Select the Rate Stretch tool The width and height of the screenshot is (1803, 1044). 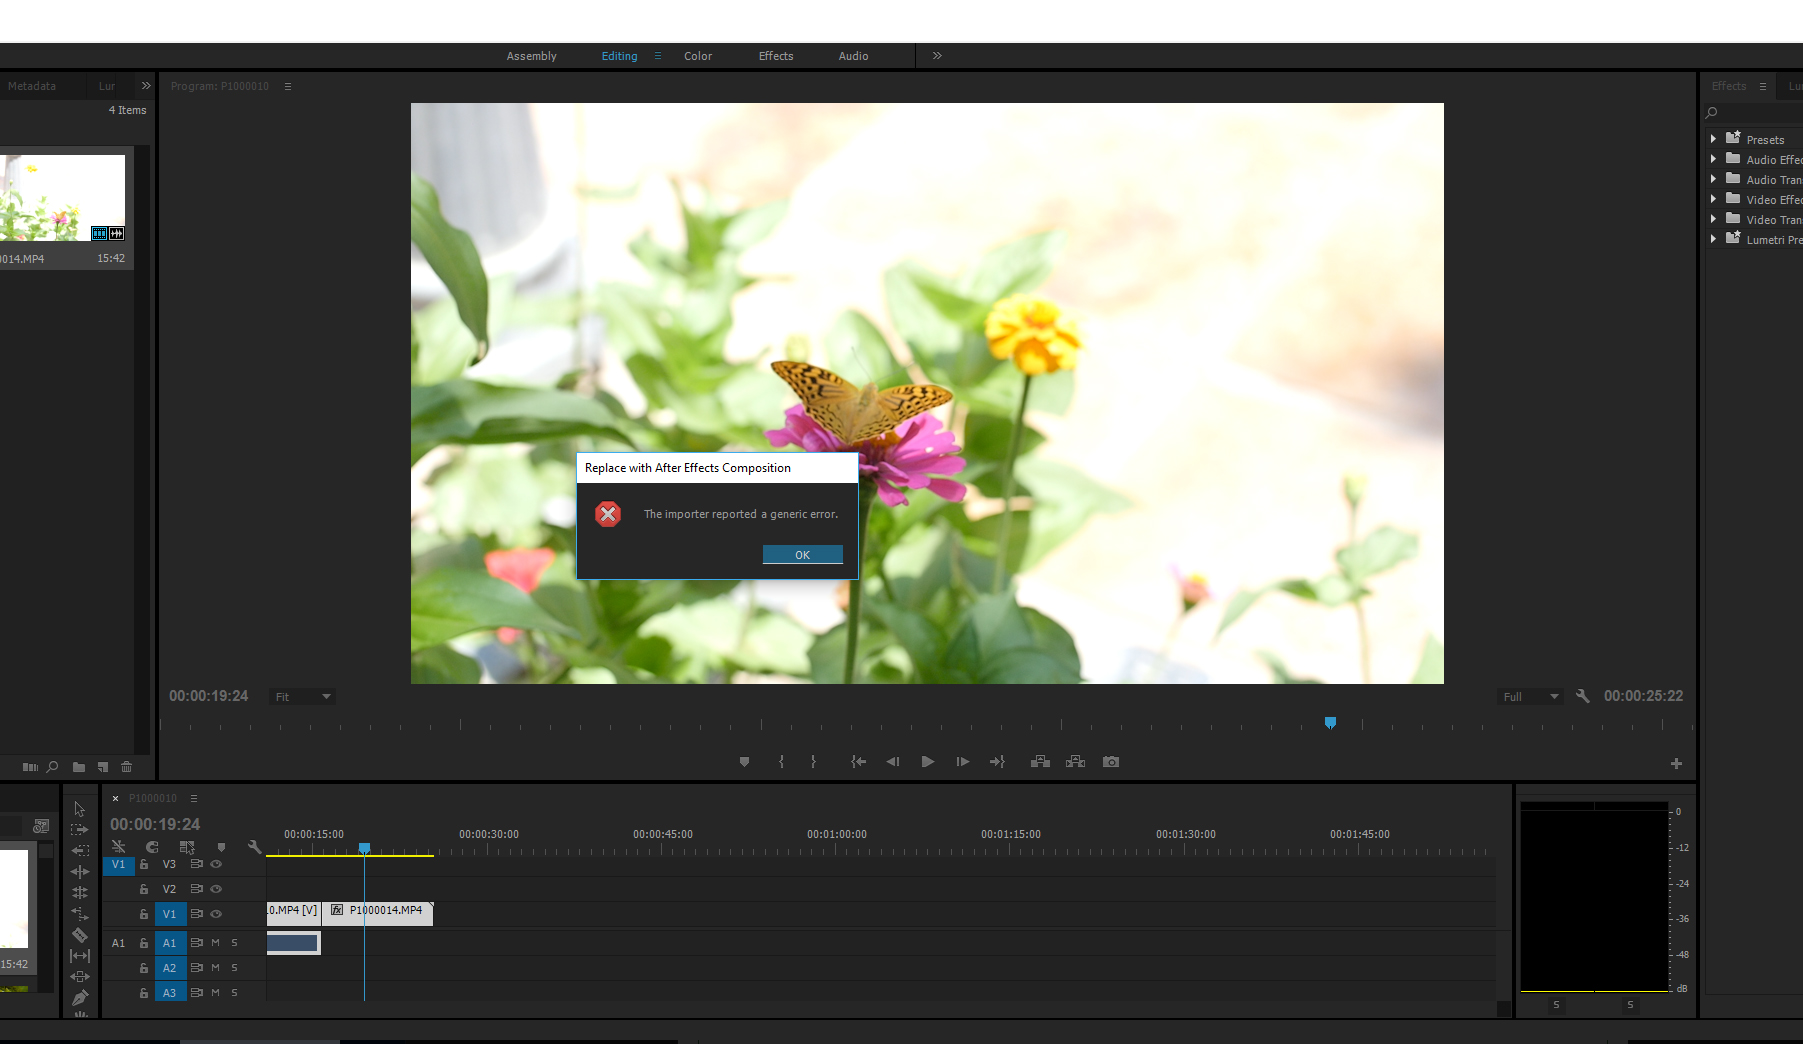point(80,914)
